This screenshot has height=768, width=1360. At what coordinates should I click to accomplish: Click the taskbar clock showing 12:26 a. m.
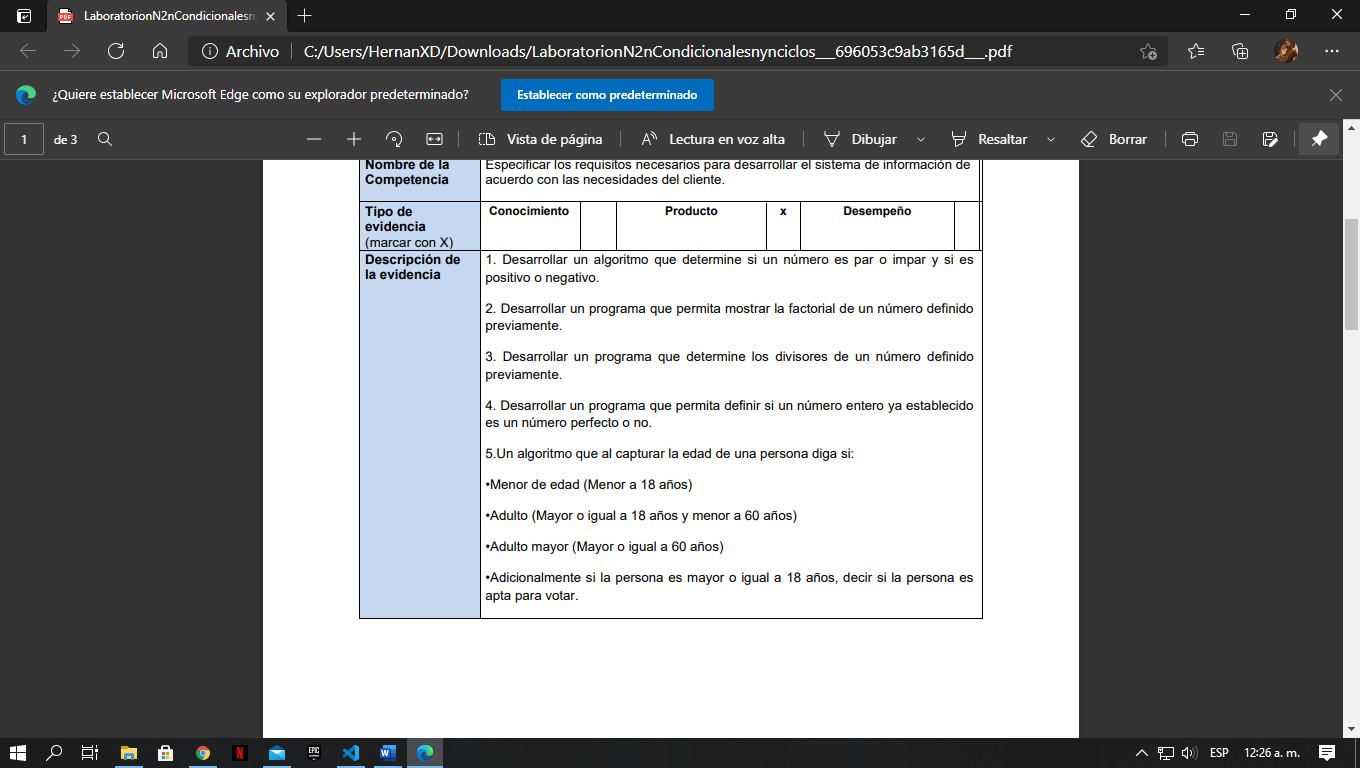[1272, 752]
